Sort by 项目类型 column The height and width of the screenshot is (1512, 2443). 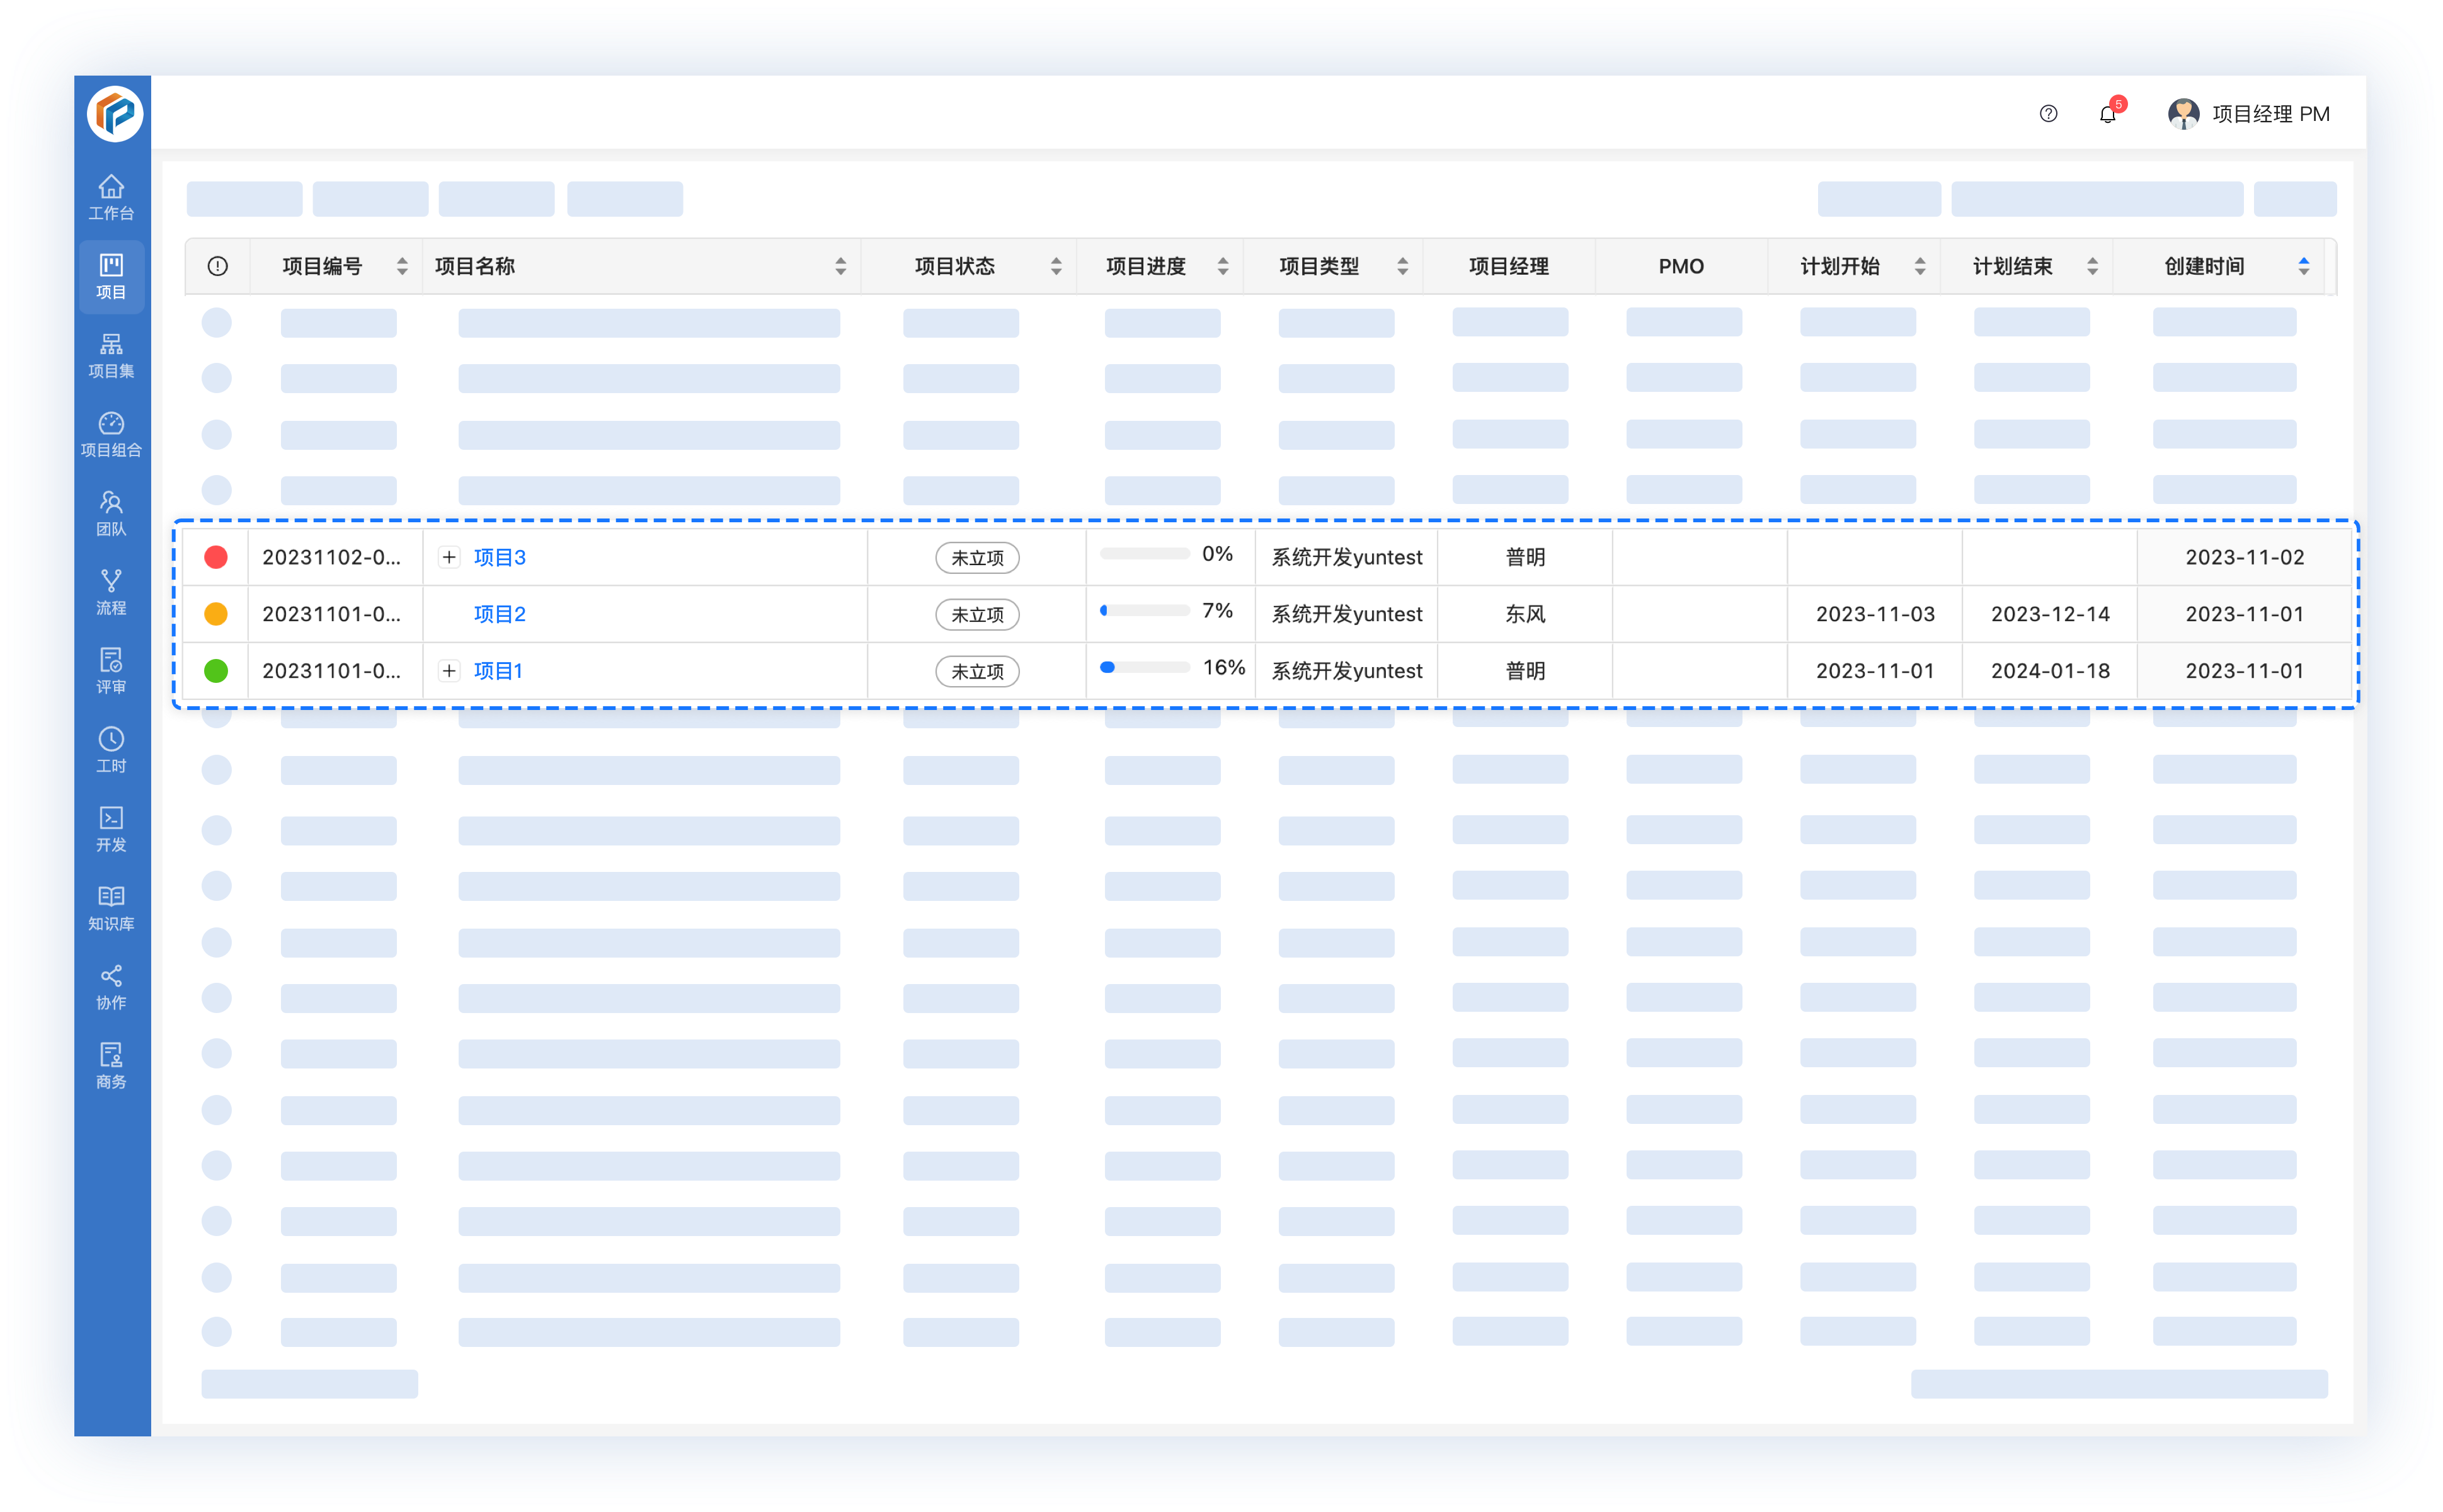pos(1402,266)
